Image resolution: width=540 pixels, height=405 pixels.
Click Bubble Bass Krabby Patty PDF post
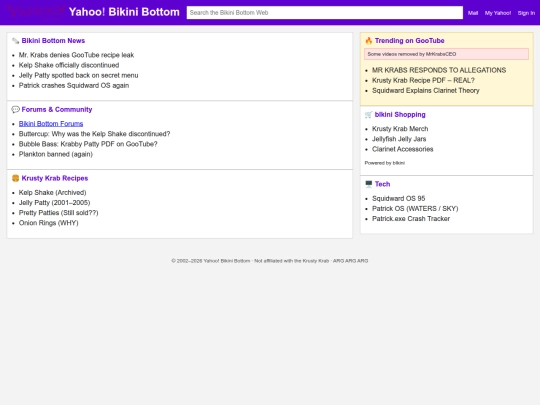88,144
